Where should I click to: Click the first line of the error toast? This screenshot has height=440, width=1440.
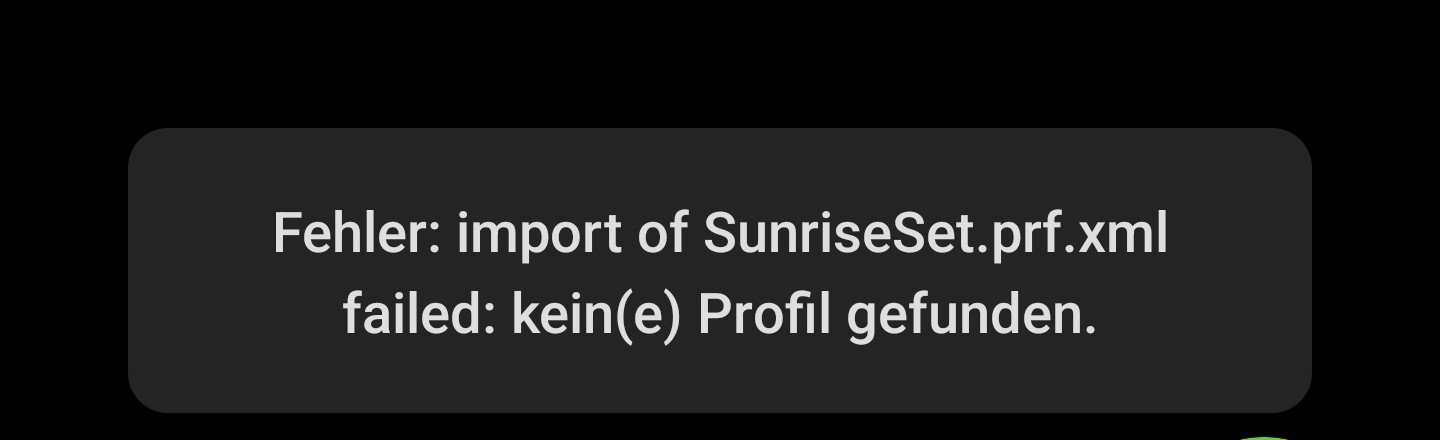720,235
